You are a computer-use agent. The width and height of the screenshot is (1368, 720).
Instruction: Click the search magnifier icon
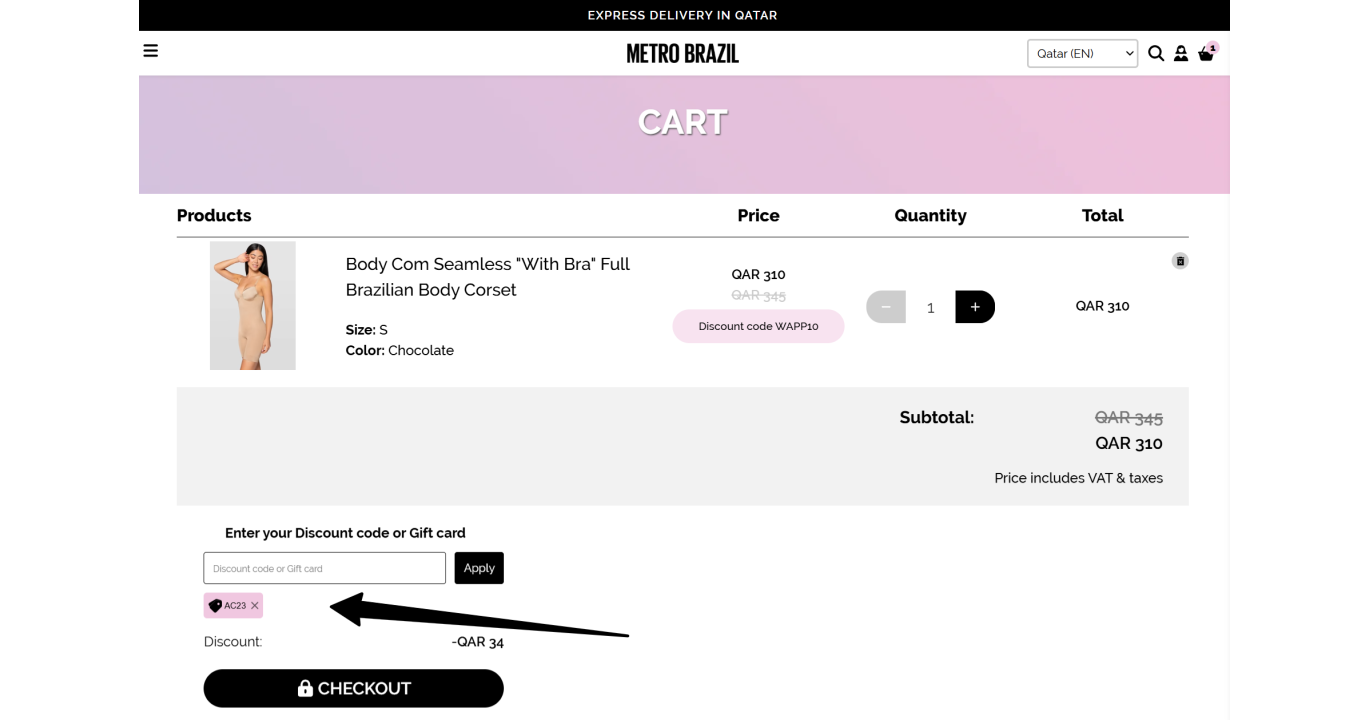click(1156, 54)
